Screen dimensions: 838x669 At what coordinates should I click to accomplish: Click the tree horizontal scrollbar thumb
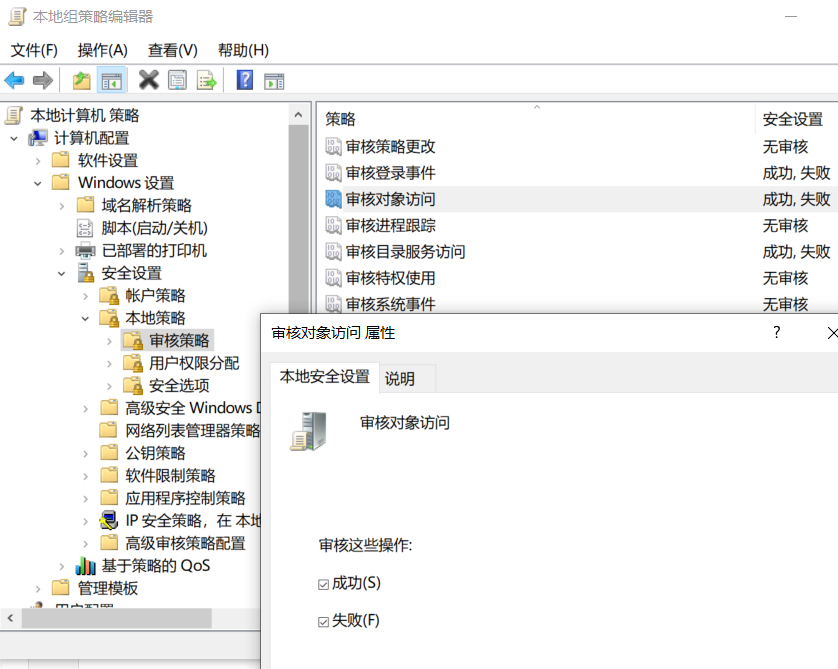pyautogui.click(x=117, y=618)
